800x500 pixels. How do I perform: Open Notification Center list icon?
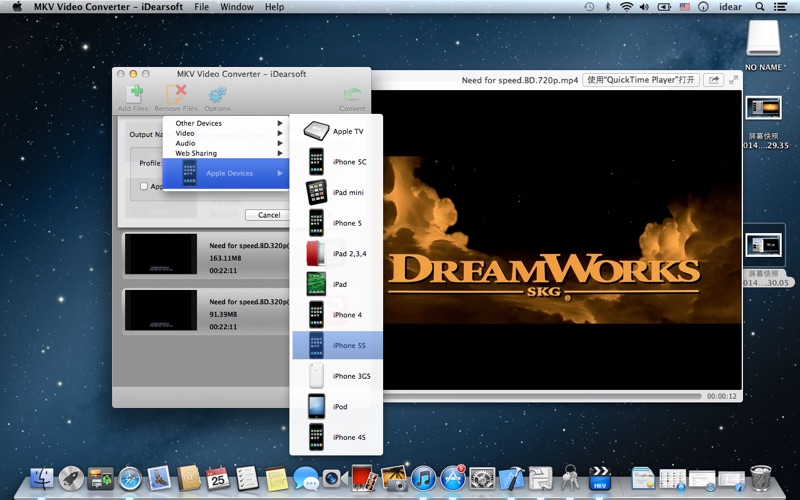780,7
